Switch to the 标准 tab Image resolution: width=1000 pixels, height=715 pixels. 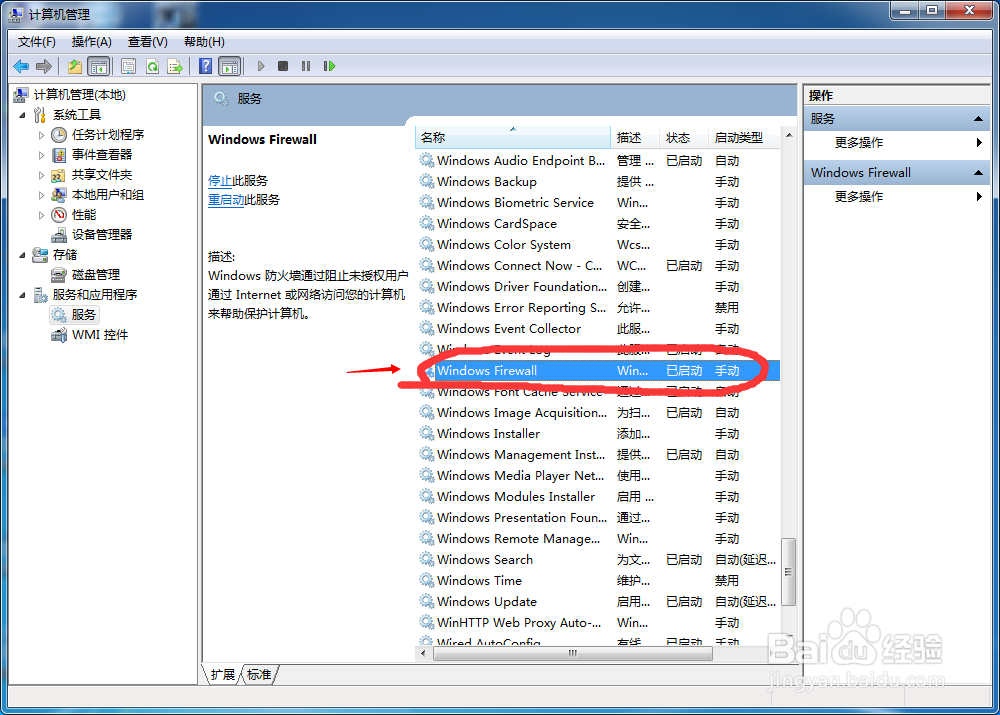(x=259, y=675)
